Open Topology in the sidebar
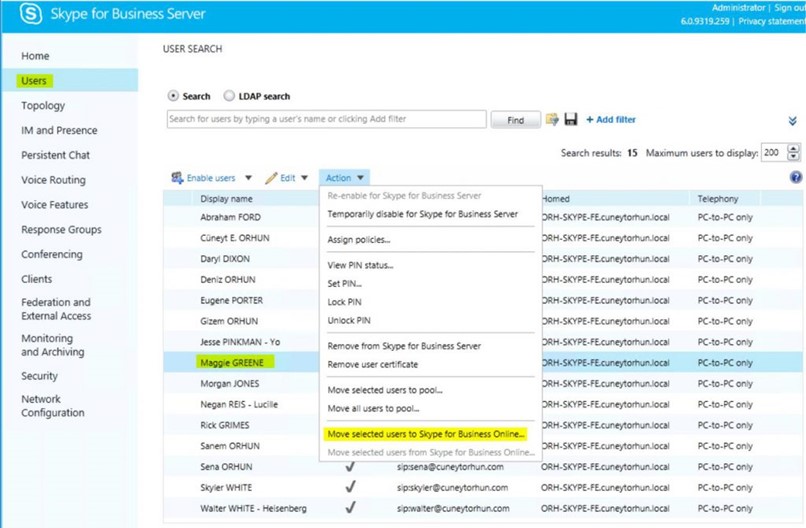 43,105
